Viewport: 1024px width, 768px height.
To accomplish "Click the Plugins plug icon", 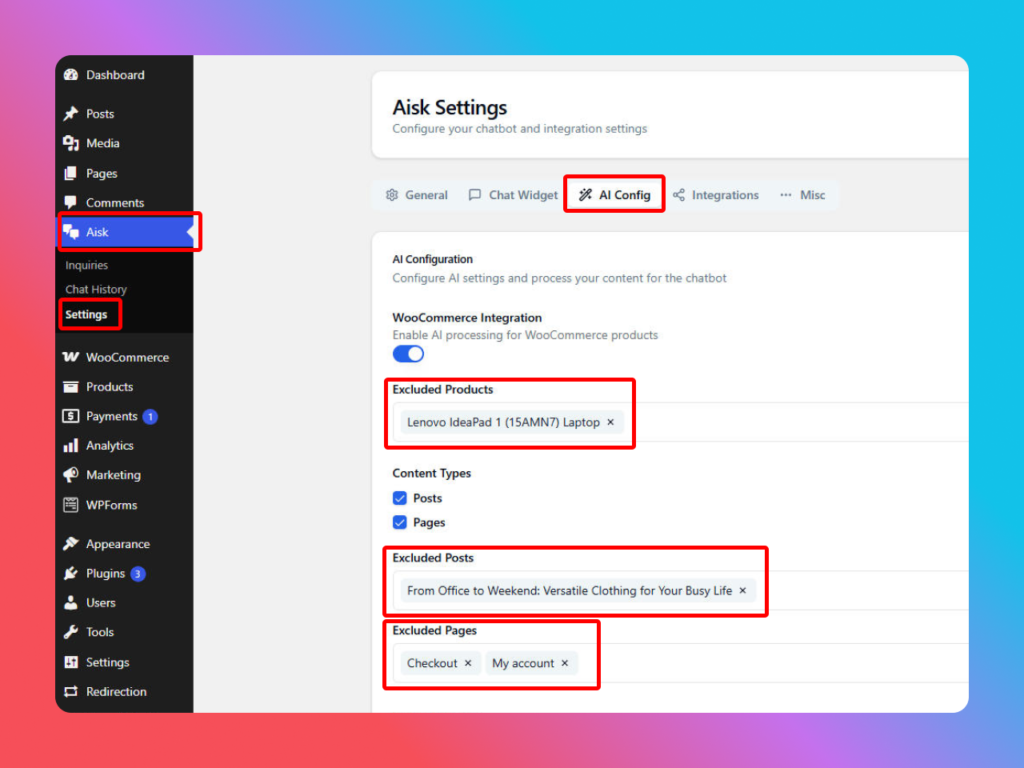I will coord(71,573).
